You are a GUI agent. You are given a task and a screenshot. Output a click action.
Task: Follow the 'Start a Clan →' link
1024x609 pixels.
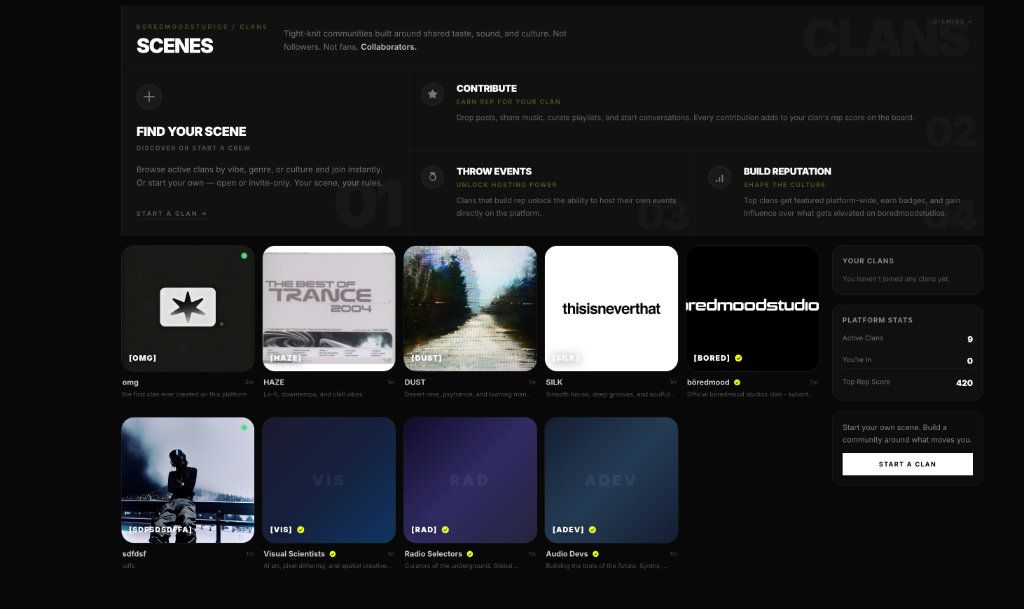(x=172, y=213)
